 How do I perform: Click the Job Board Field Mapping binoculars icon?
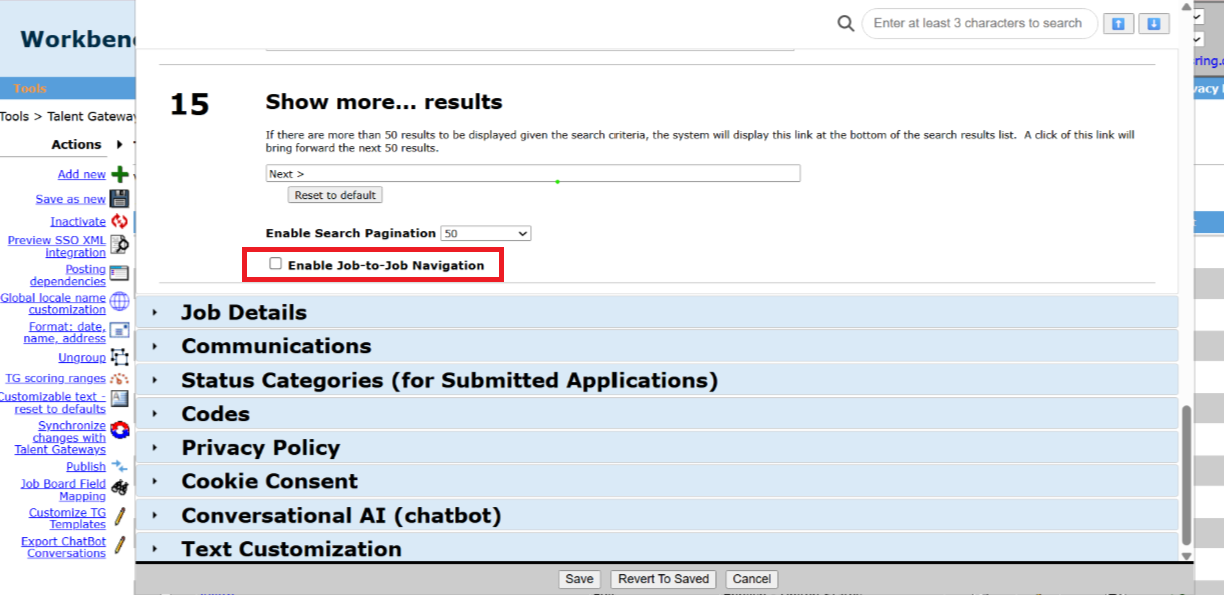120,489
